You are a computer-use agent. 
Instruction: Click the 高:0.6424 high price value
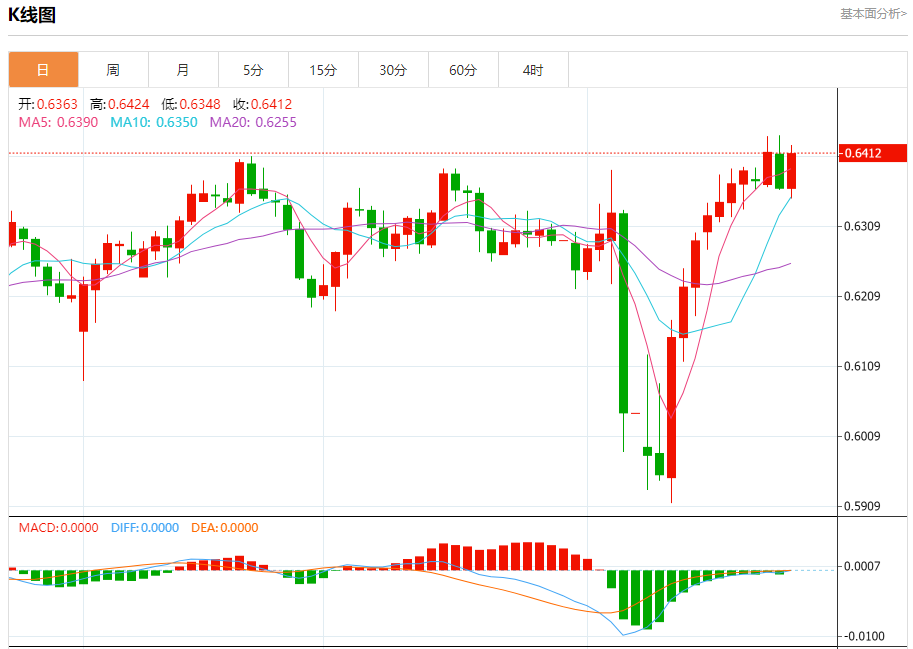click(119, 104)
